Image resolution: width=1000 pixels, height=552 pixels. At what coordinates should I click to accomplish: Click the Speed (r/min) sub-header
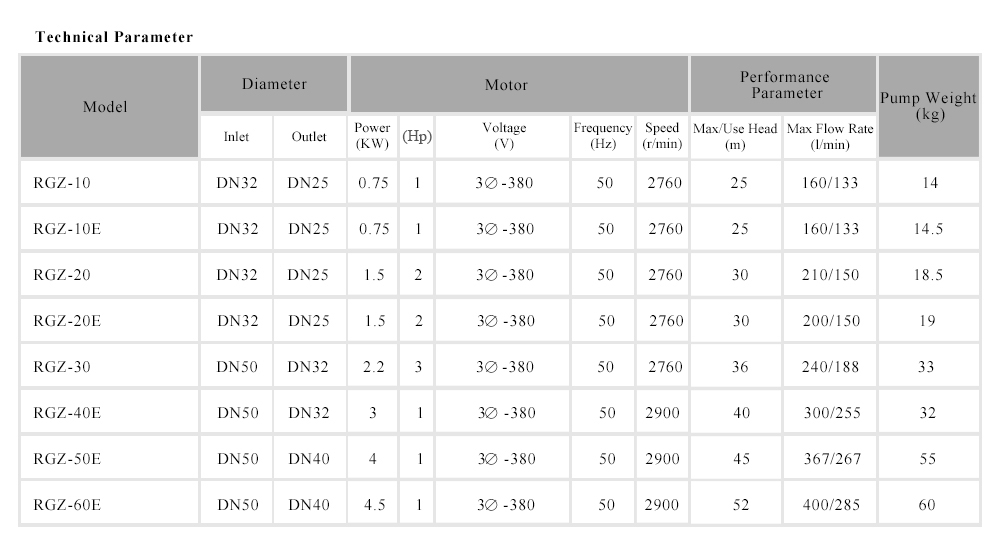pos(662,137)
